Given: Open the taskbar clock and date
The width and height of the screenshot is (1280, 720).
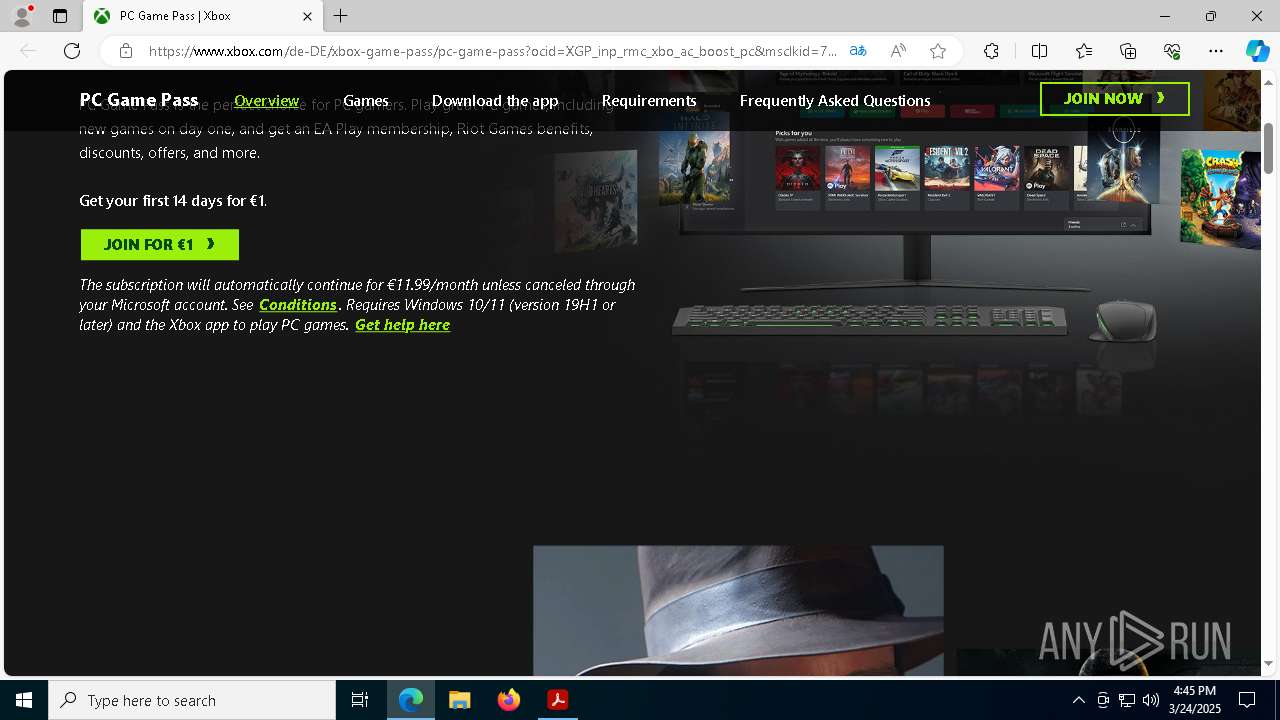Looking at the screenshot, I should pos(1194,700).
